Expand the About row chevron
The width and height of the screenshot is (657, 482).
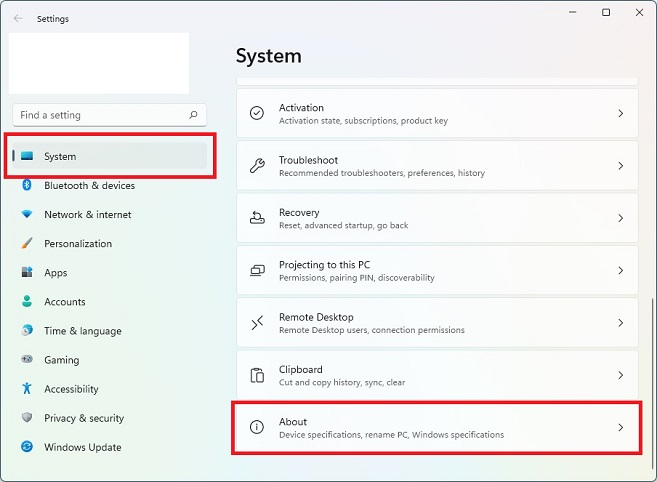[x=621, y=427]
